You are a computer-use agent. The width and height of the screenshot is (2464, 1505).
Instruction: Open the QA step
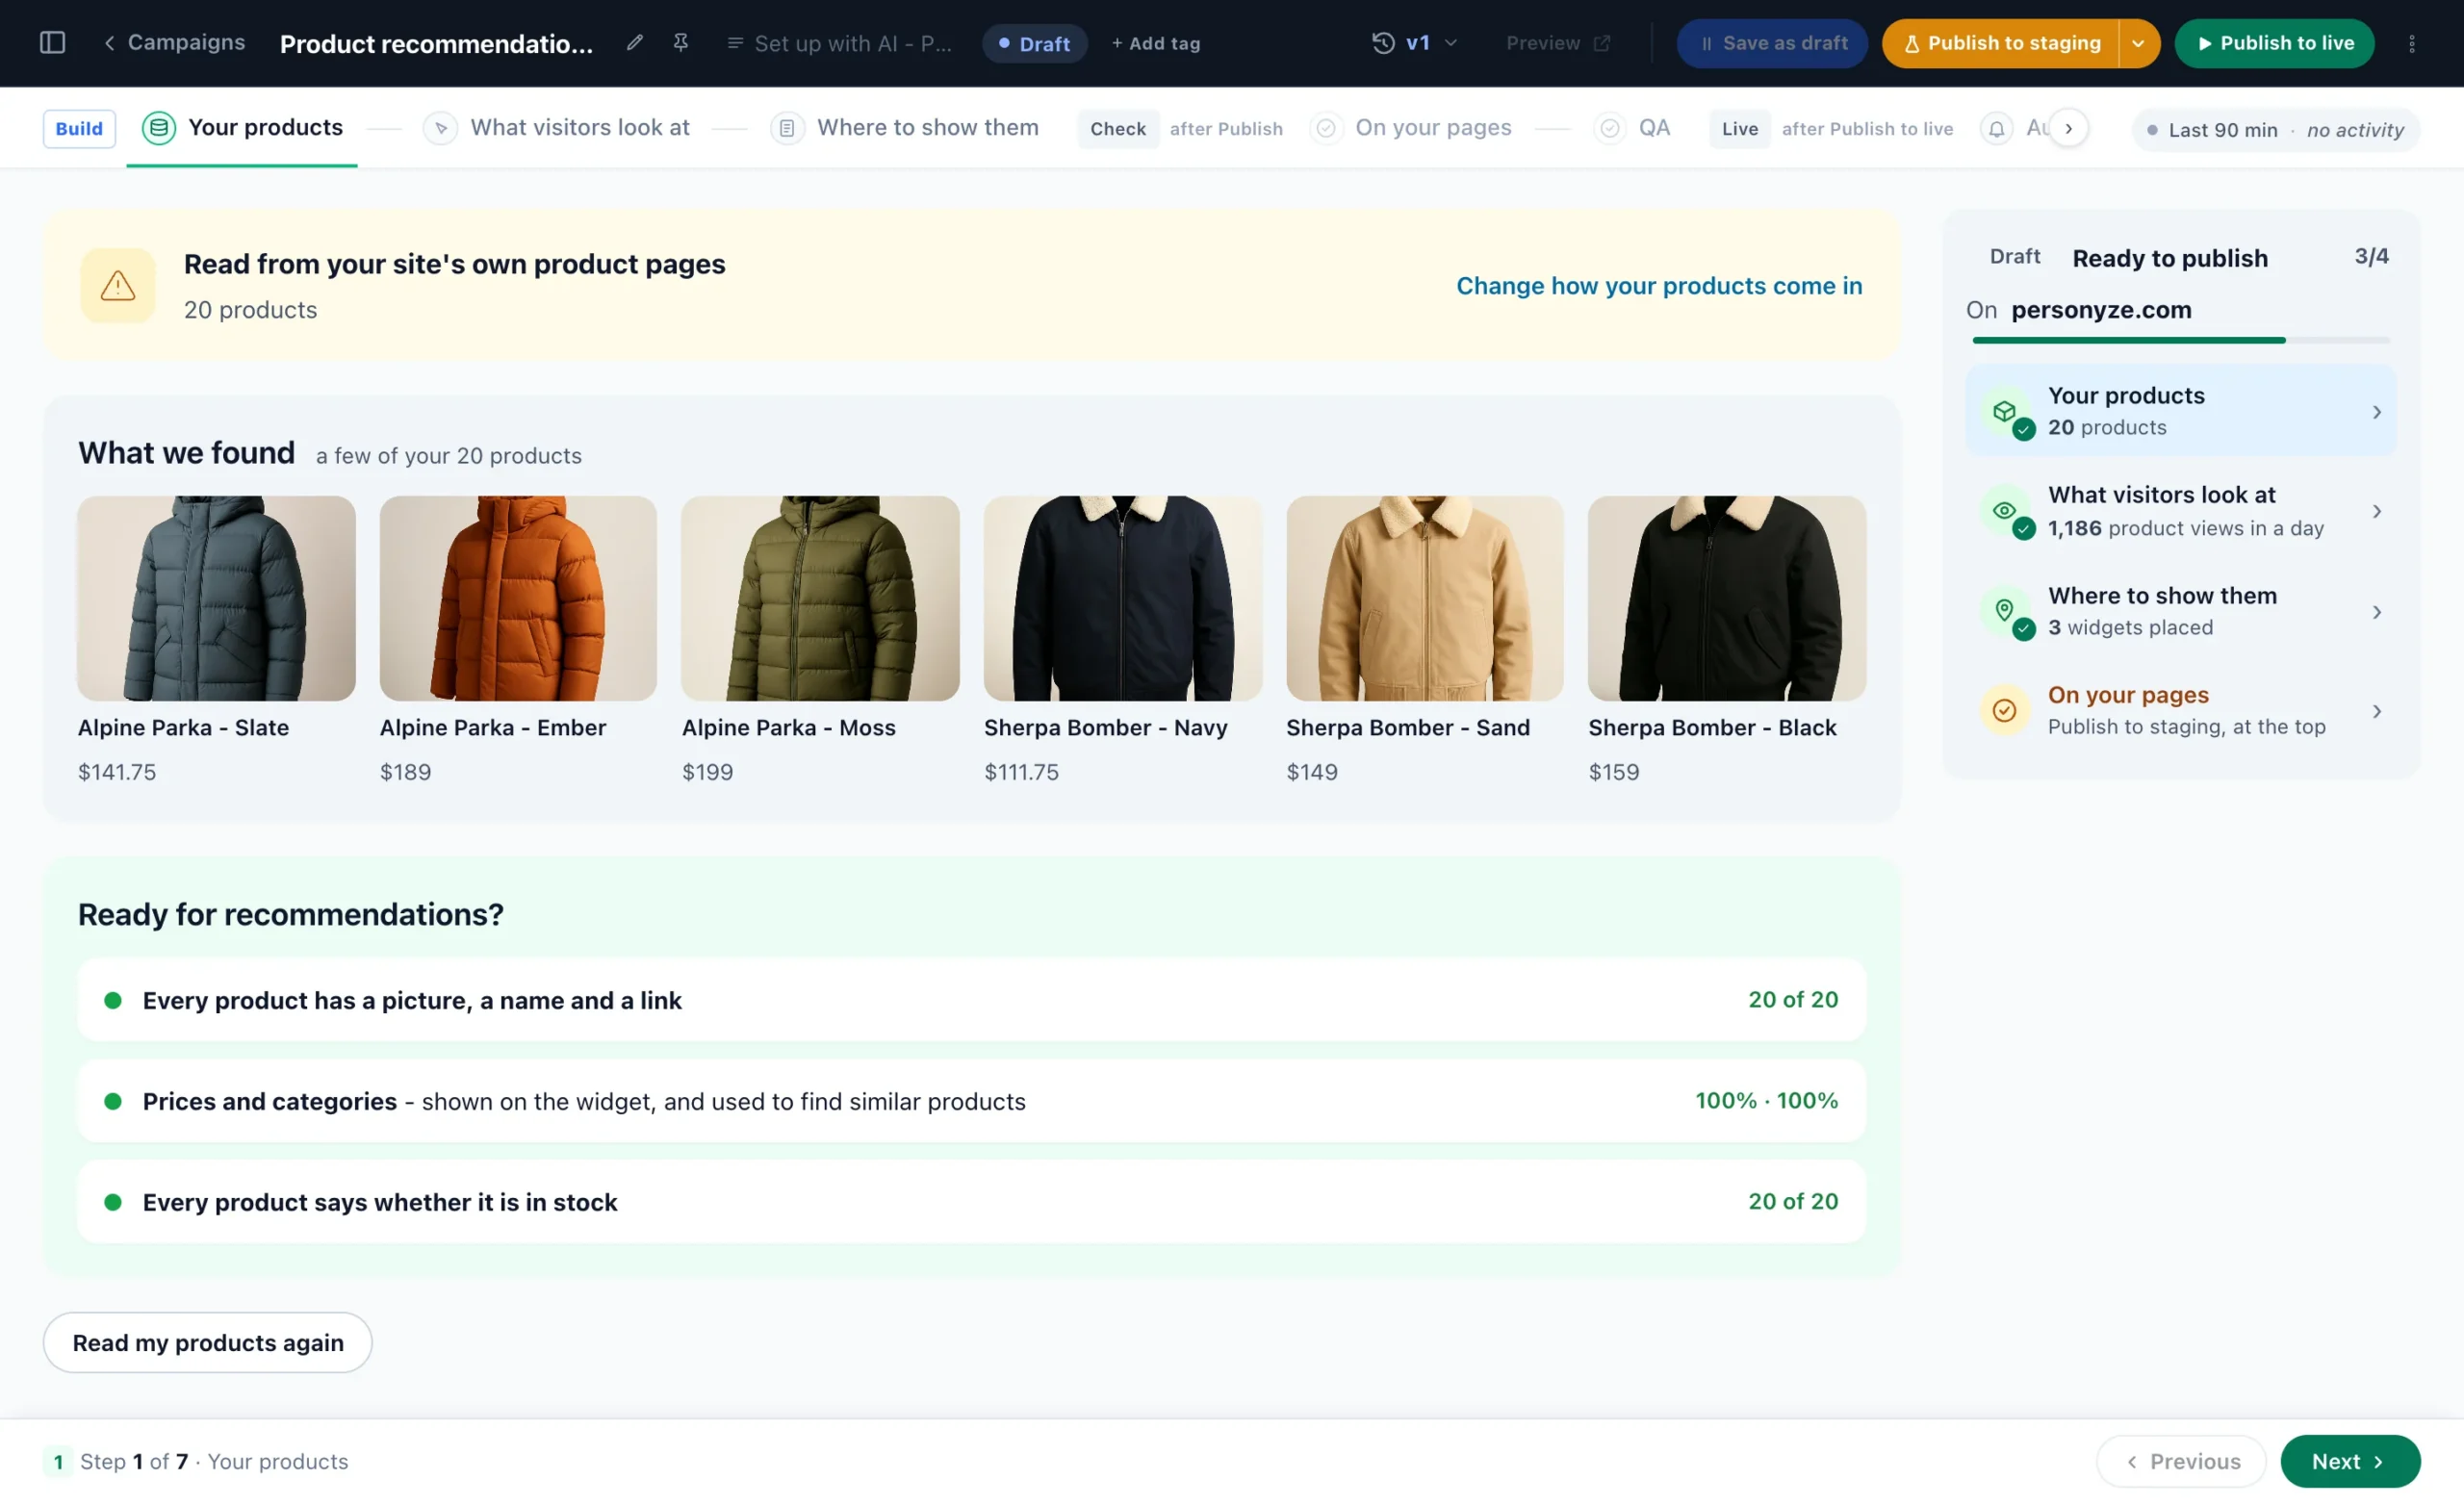1632,128
